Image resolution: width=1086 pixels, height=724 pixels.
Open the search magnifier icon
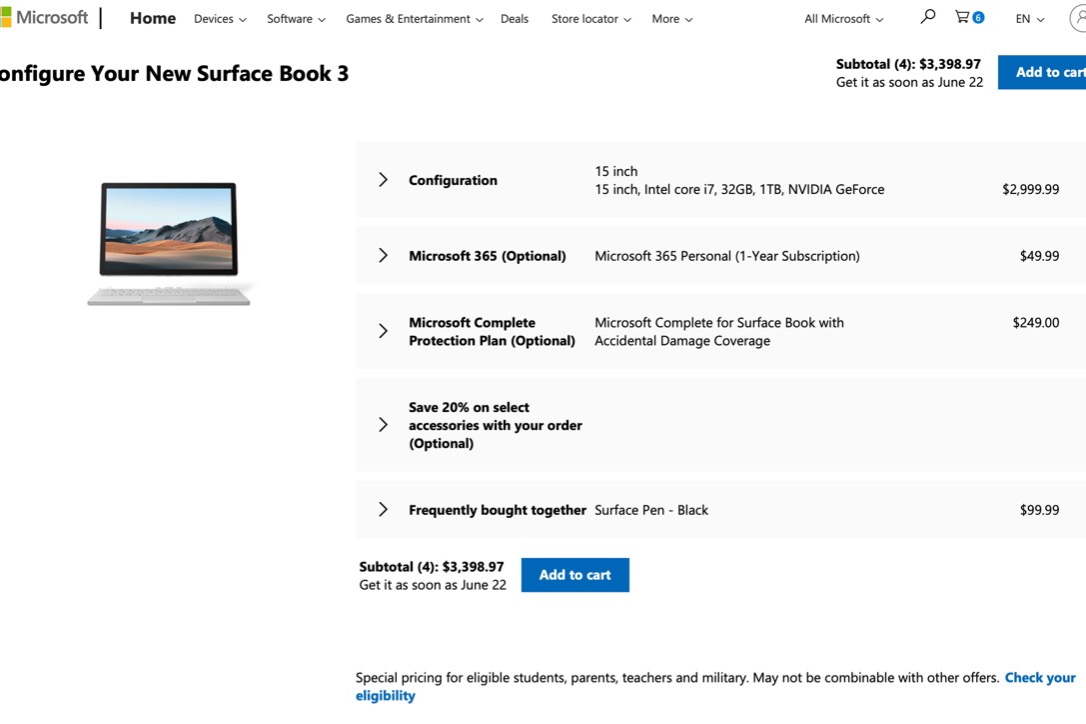tap(927, 17)
